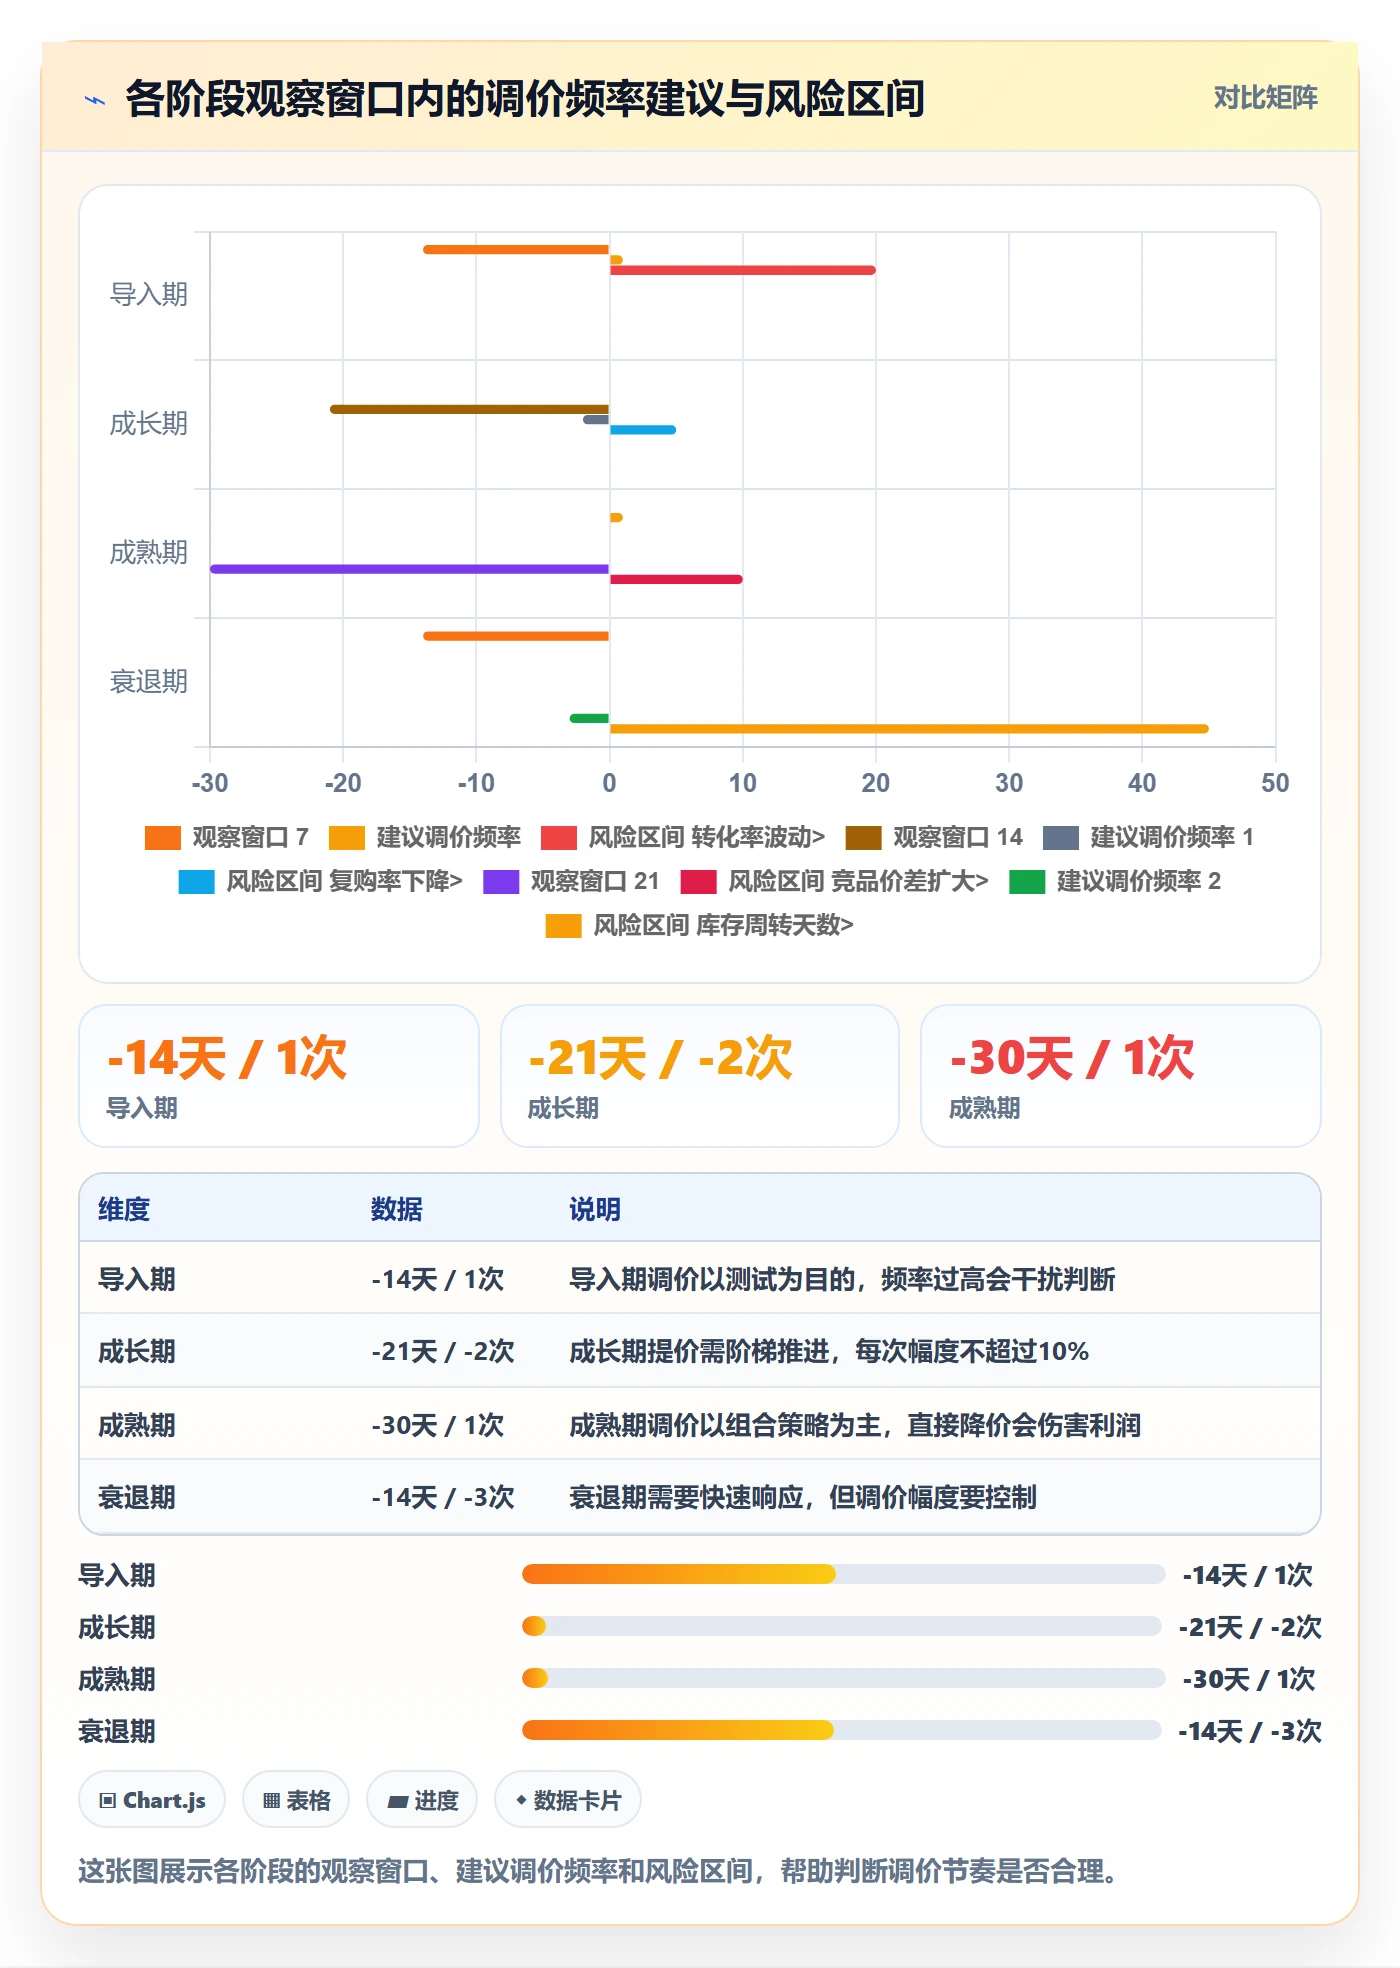Click the 数据 column header
1400x1968 pixels.
coord(397,1209)
